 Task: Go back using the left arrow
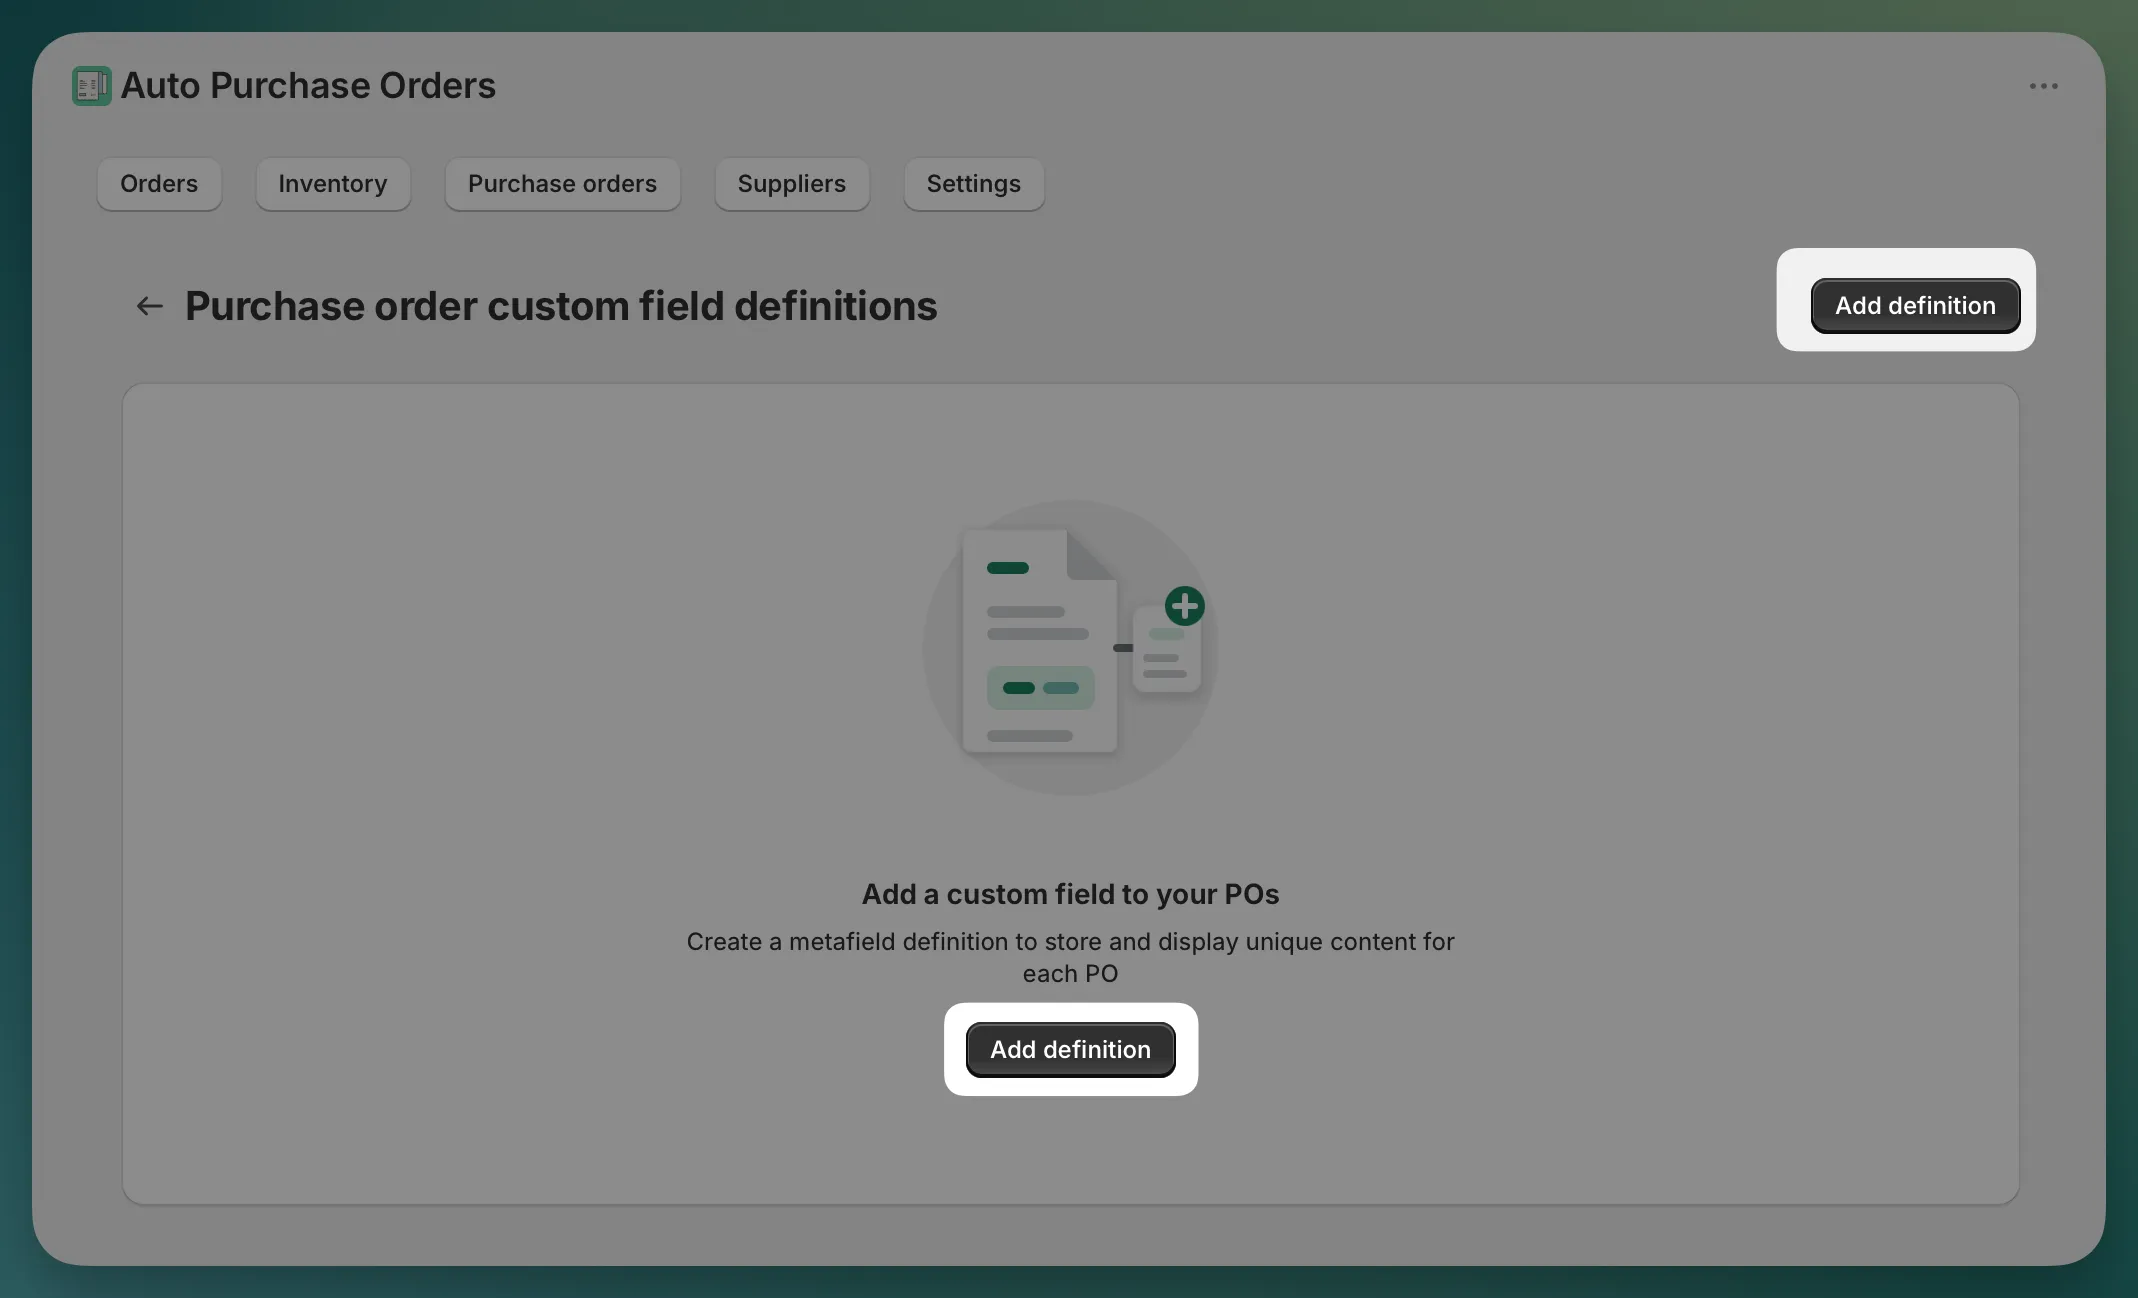(x=149, y=306)
